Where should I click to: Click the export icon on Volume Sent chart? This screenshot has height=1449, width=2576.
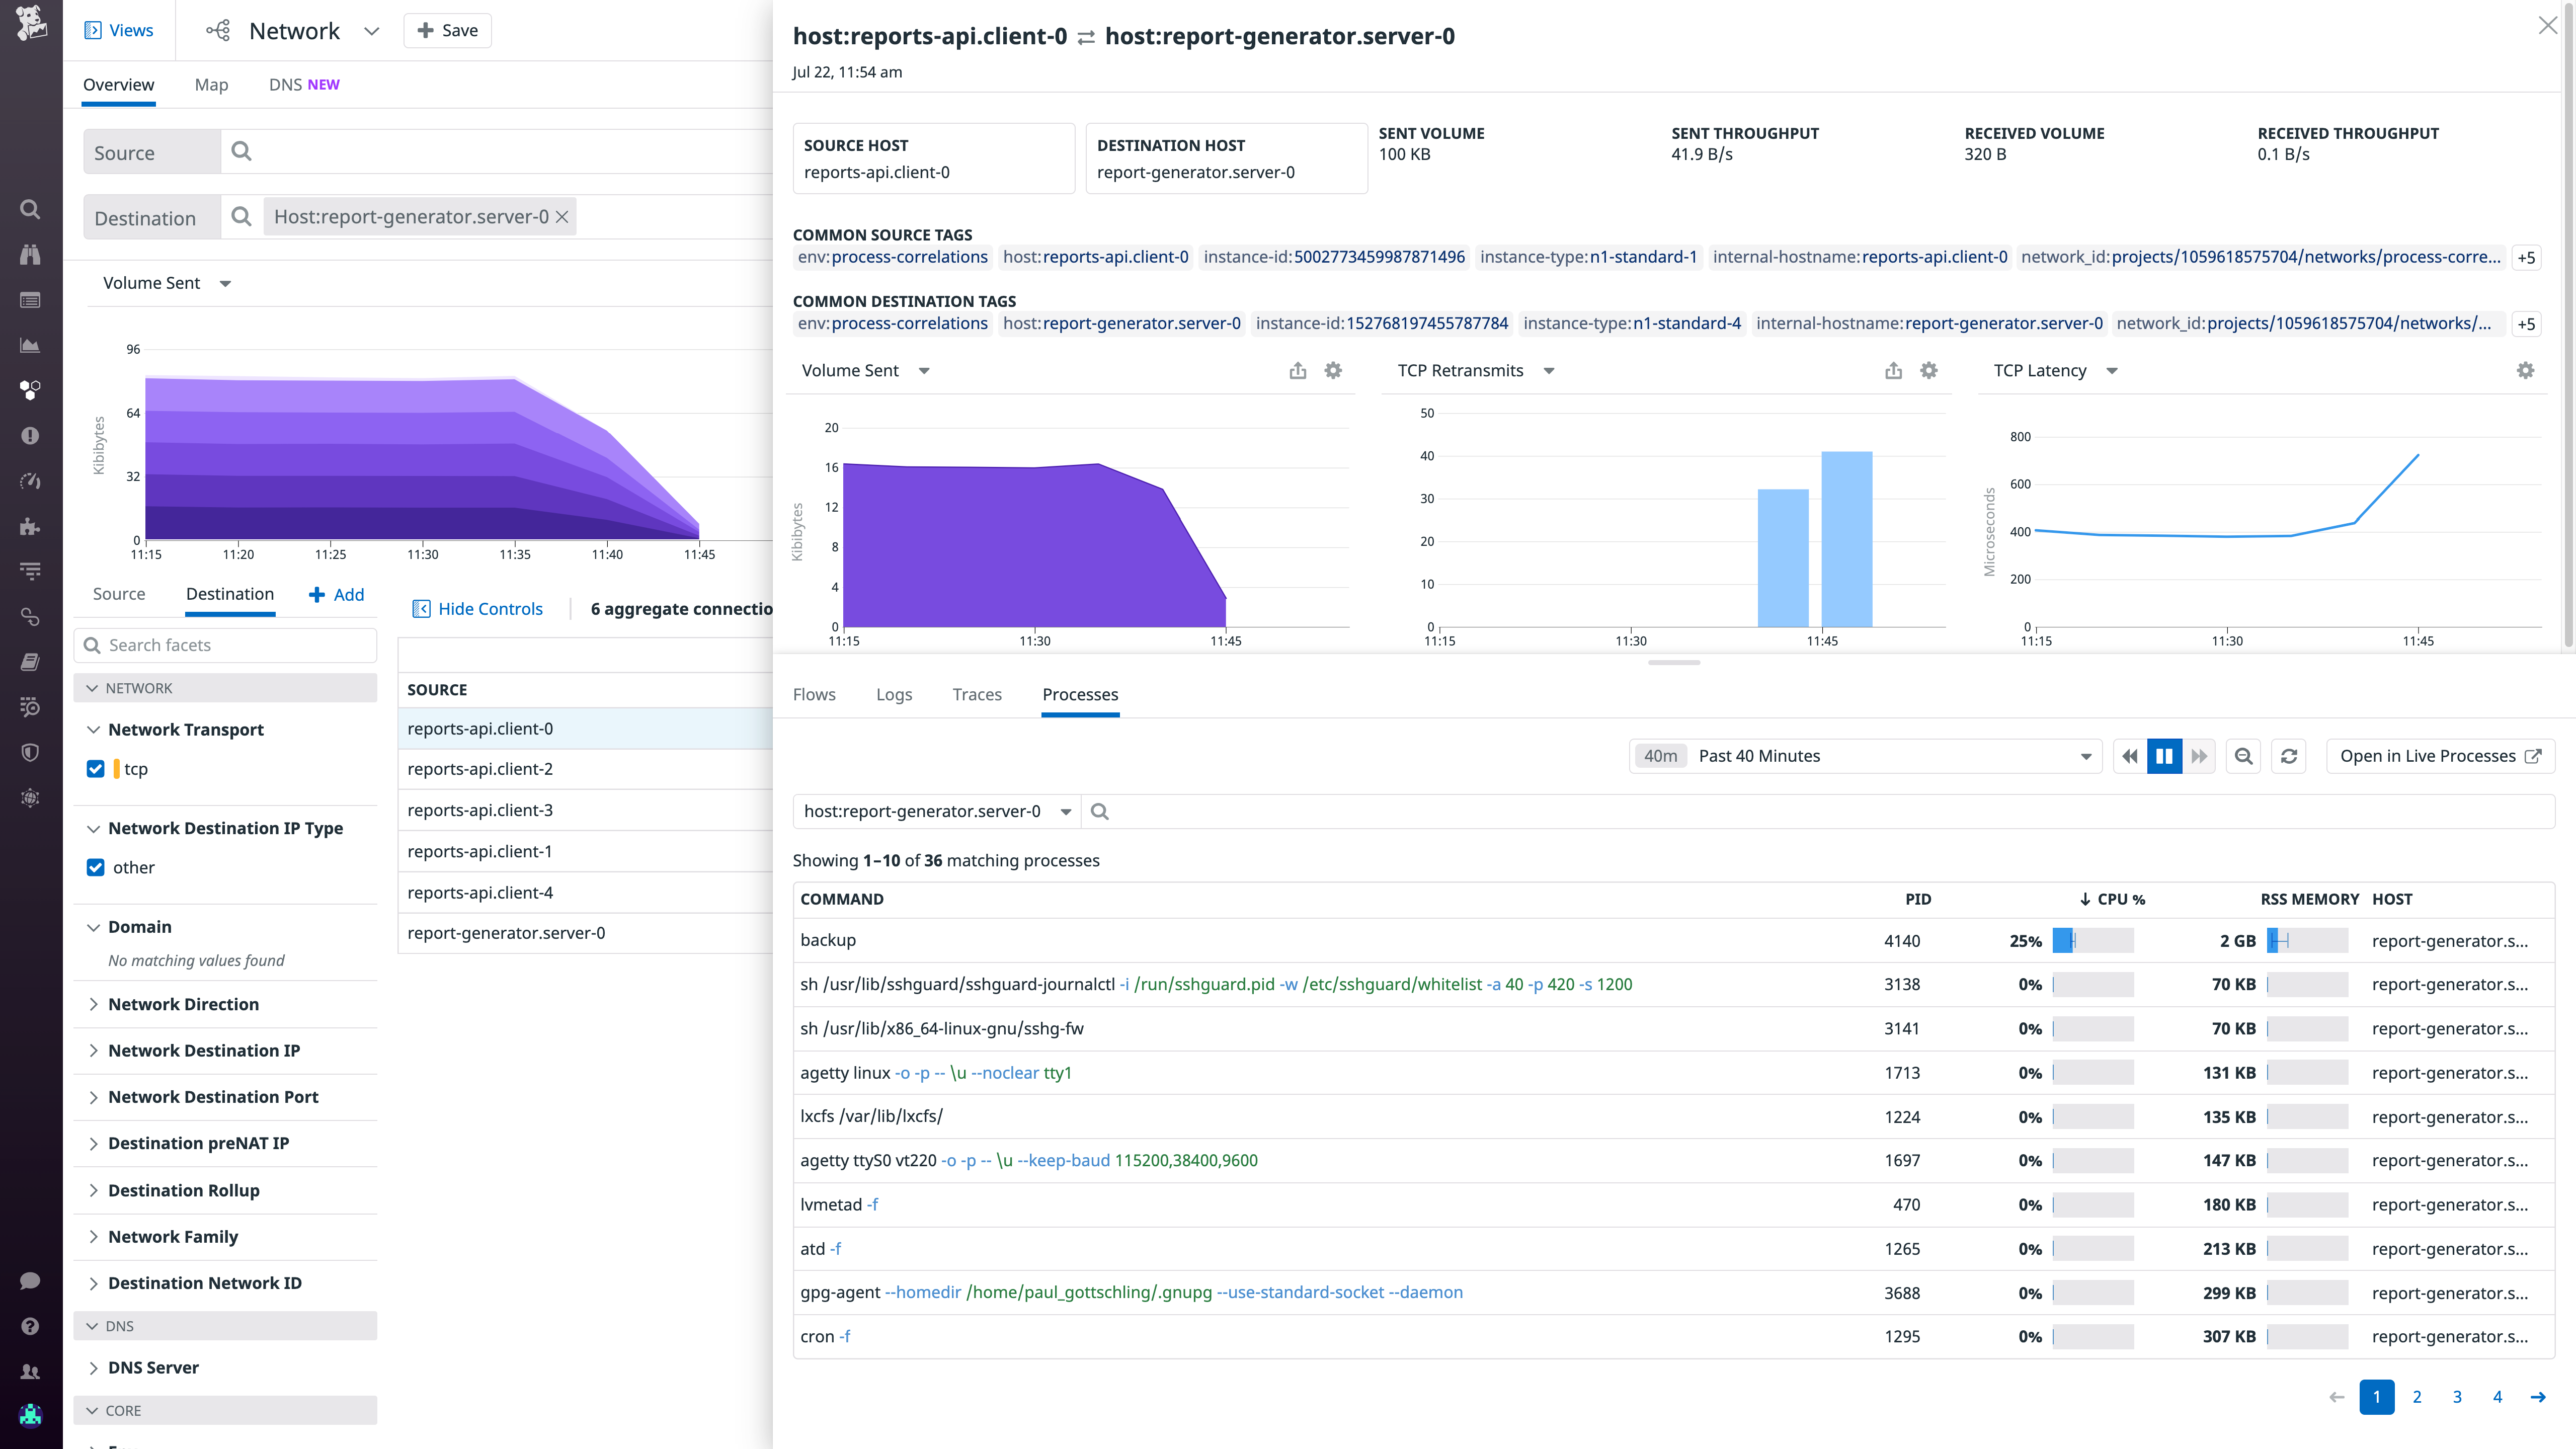pos(1297,370)
